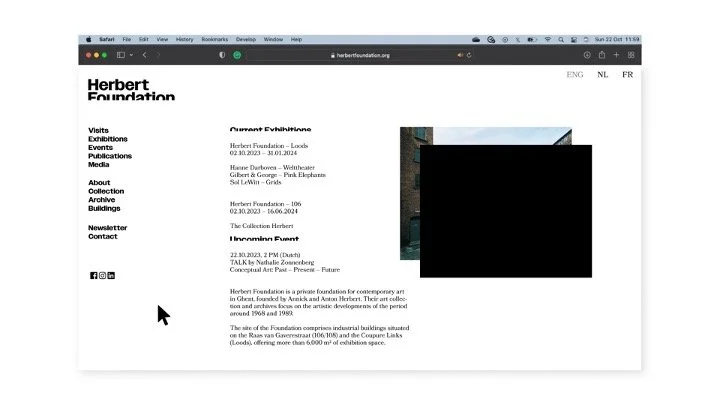Screen dimensions: 720x405
Task: Click the Wi-Fi icon in menu bar
Action: (547, 39)
